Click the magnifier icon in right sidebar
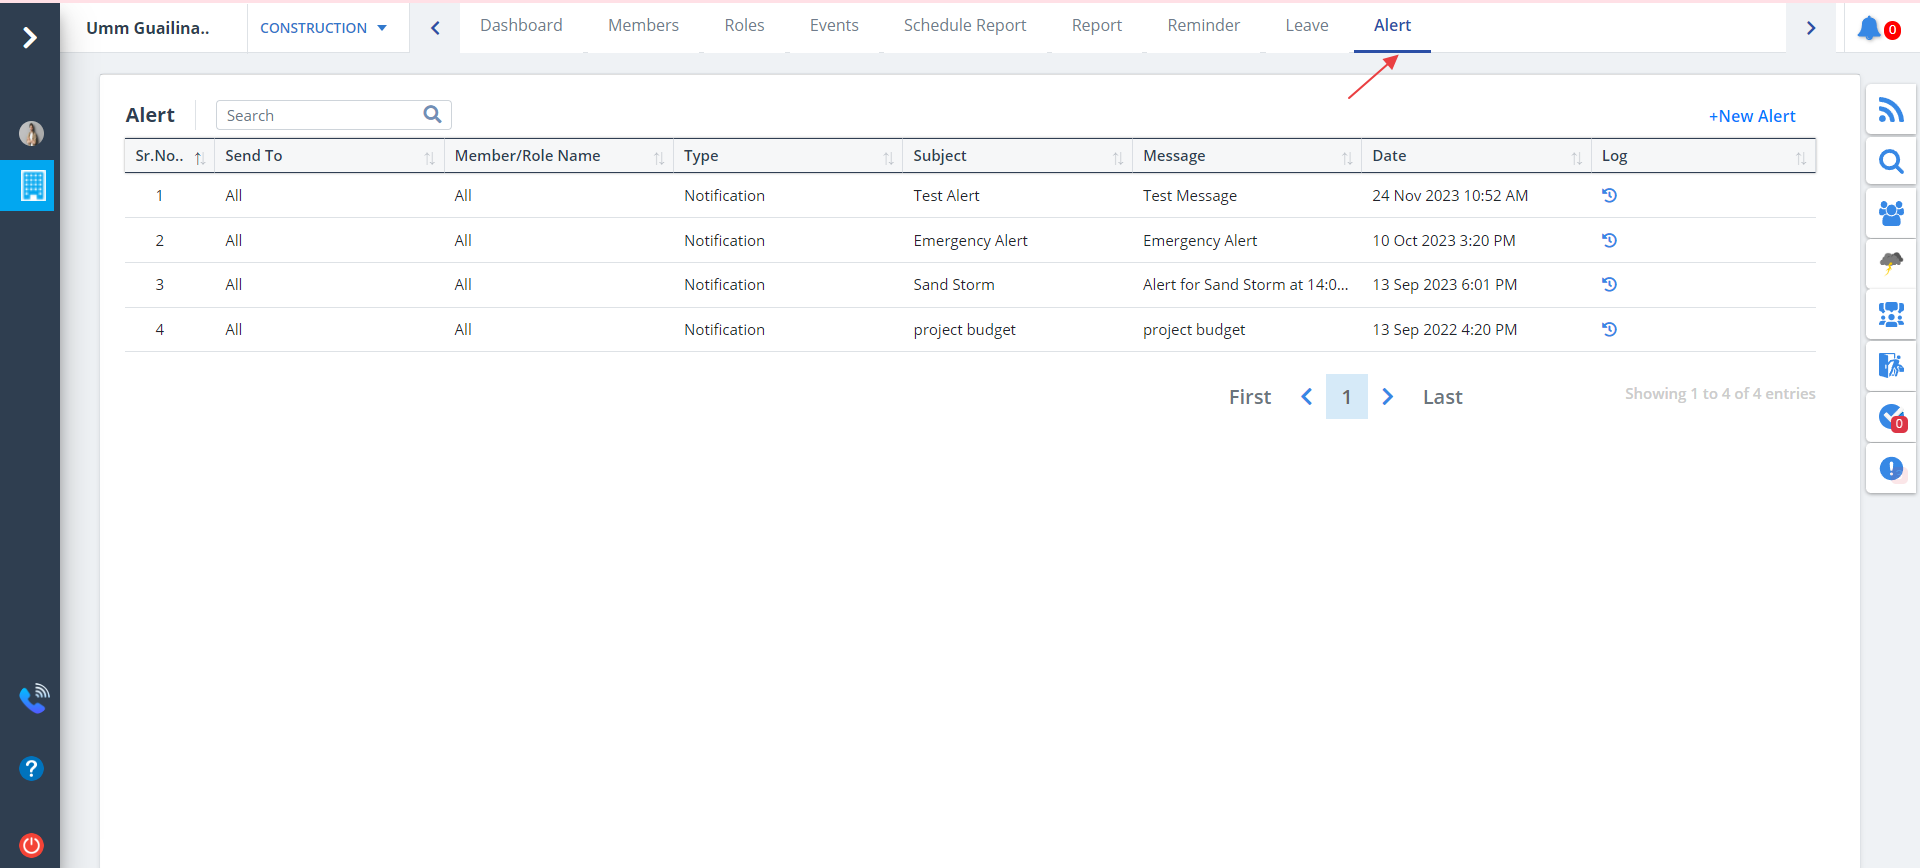 click(x=1890, y=161)
